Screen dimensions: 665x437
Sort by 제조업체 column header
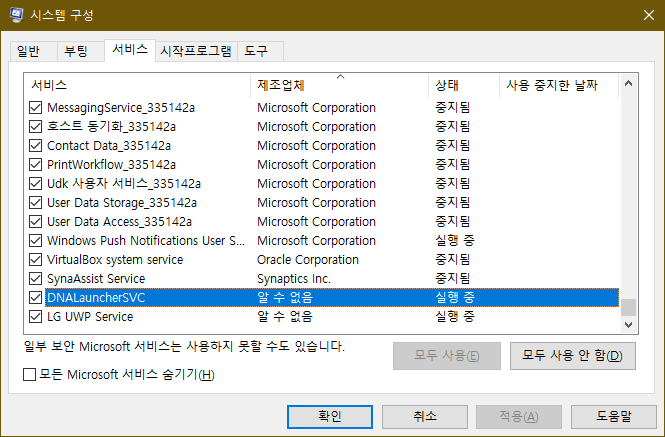coord(339,86)
